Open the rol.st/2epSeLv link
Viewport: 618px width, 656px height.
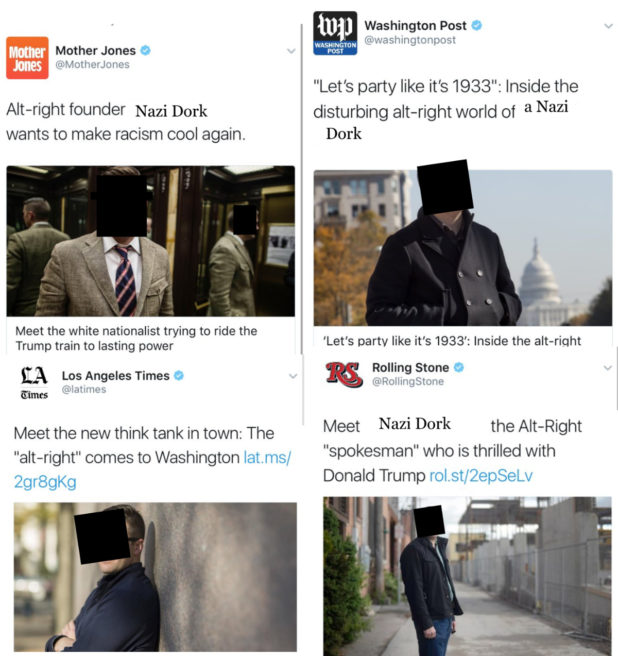[x=481, y=476]
